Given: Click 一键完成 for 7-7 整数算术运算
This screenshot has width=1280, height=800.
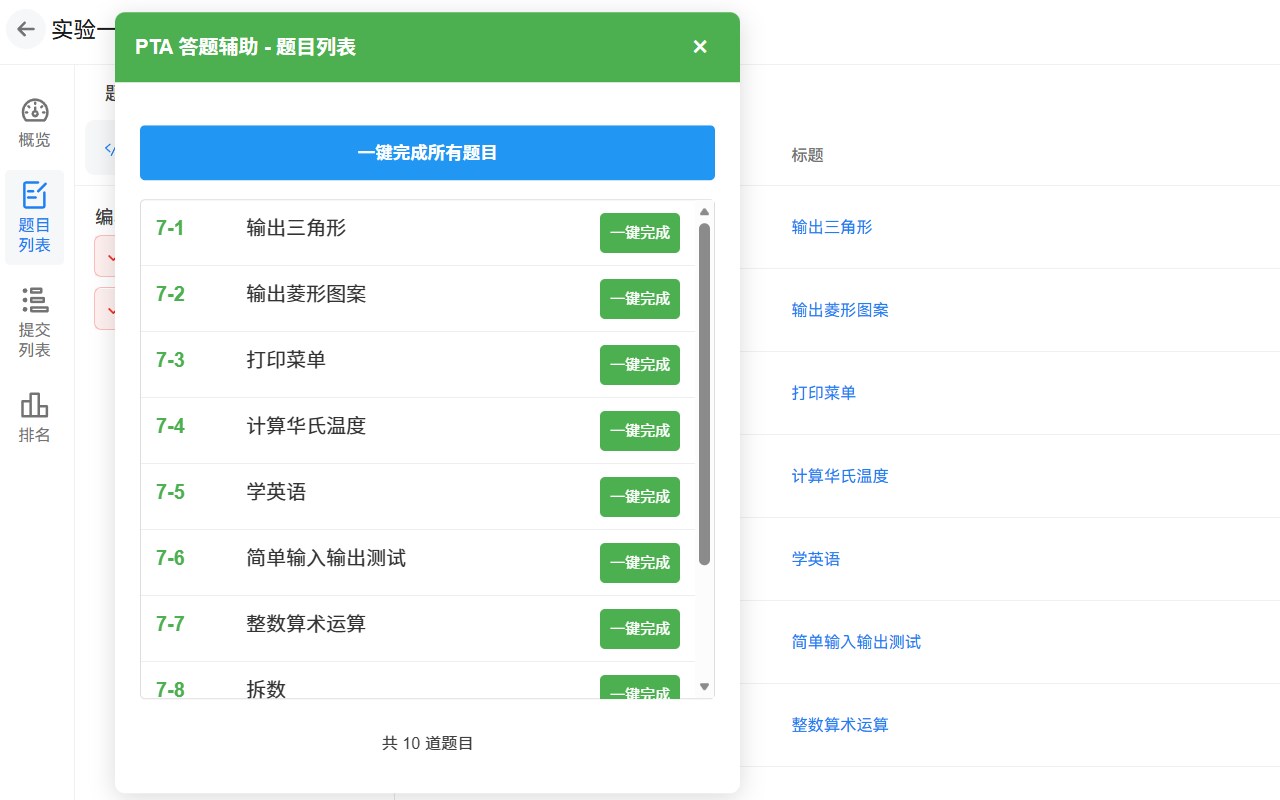Looking at the screenshot, I should 640,629.
